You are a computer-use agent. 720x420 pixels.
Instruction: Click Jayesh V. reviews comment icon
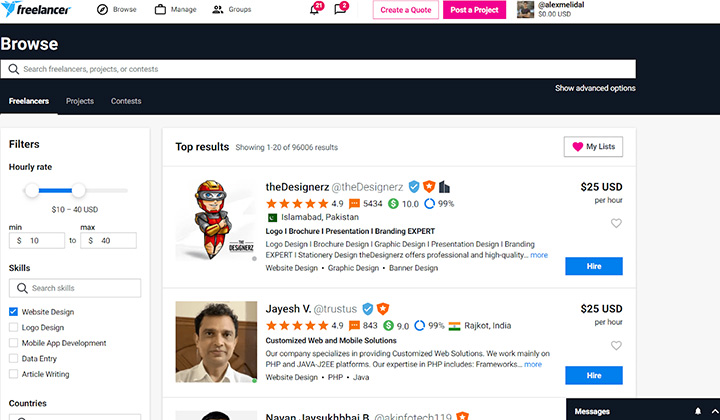[x=354, y=325]
